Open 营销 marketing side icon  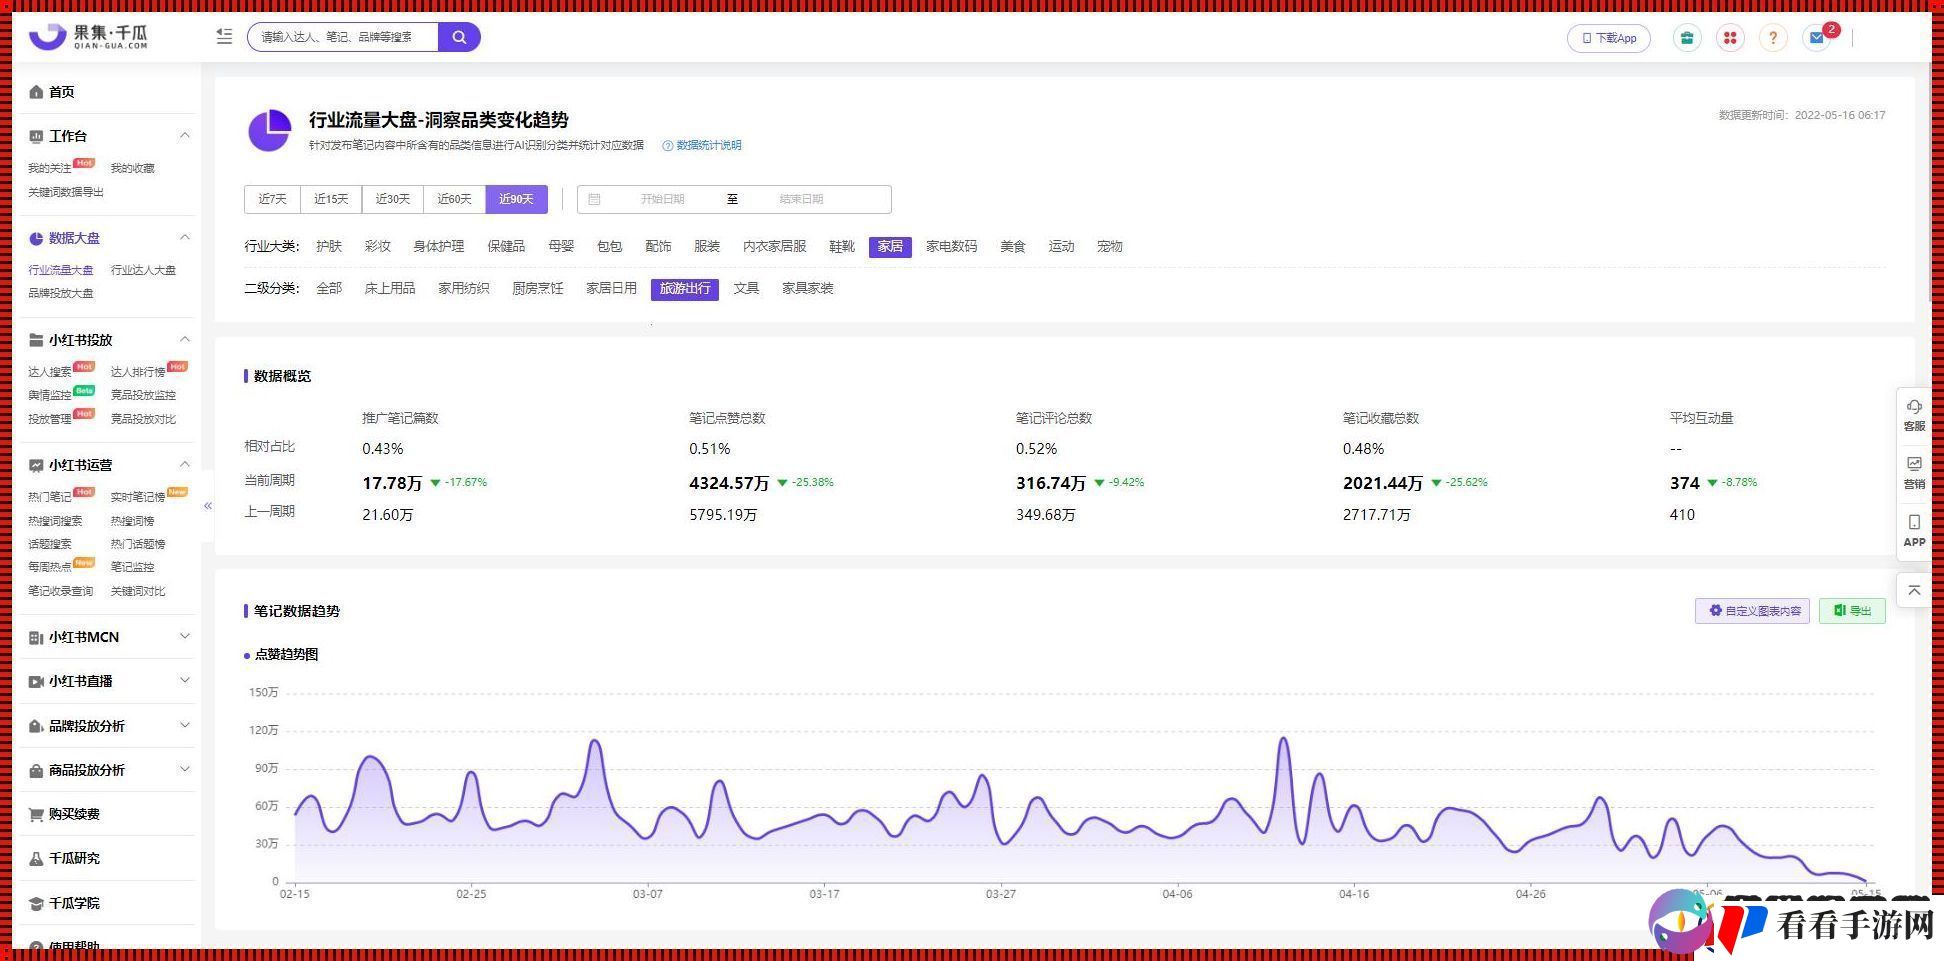click(1914, 471)
